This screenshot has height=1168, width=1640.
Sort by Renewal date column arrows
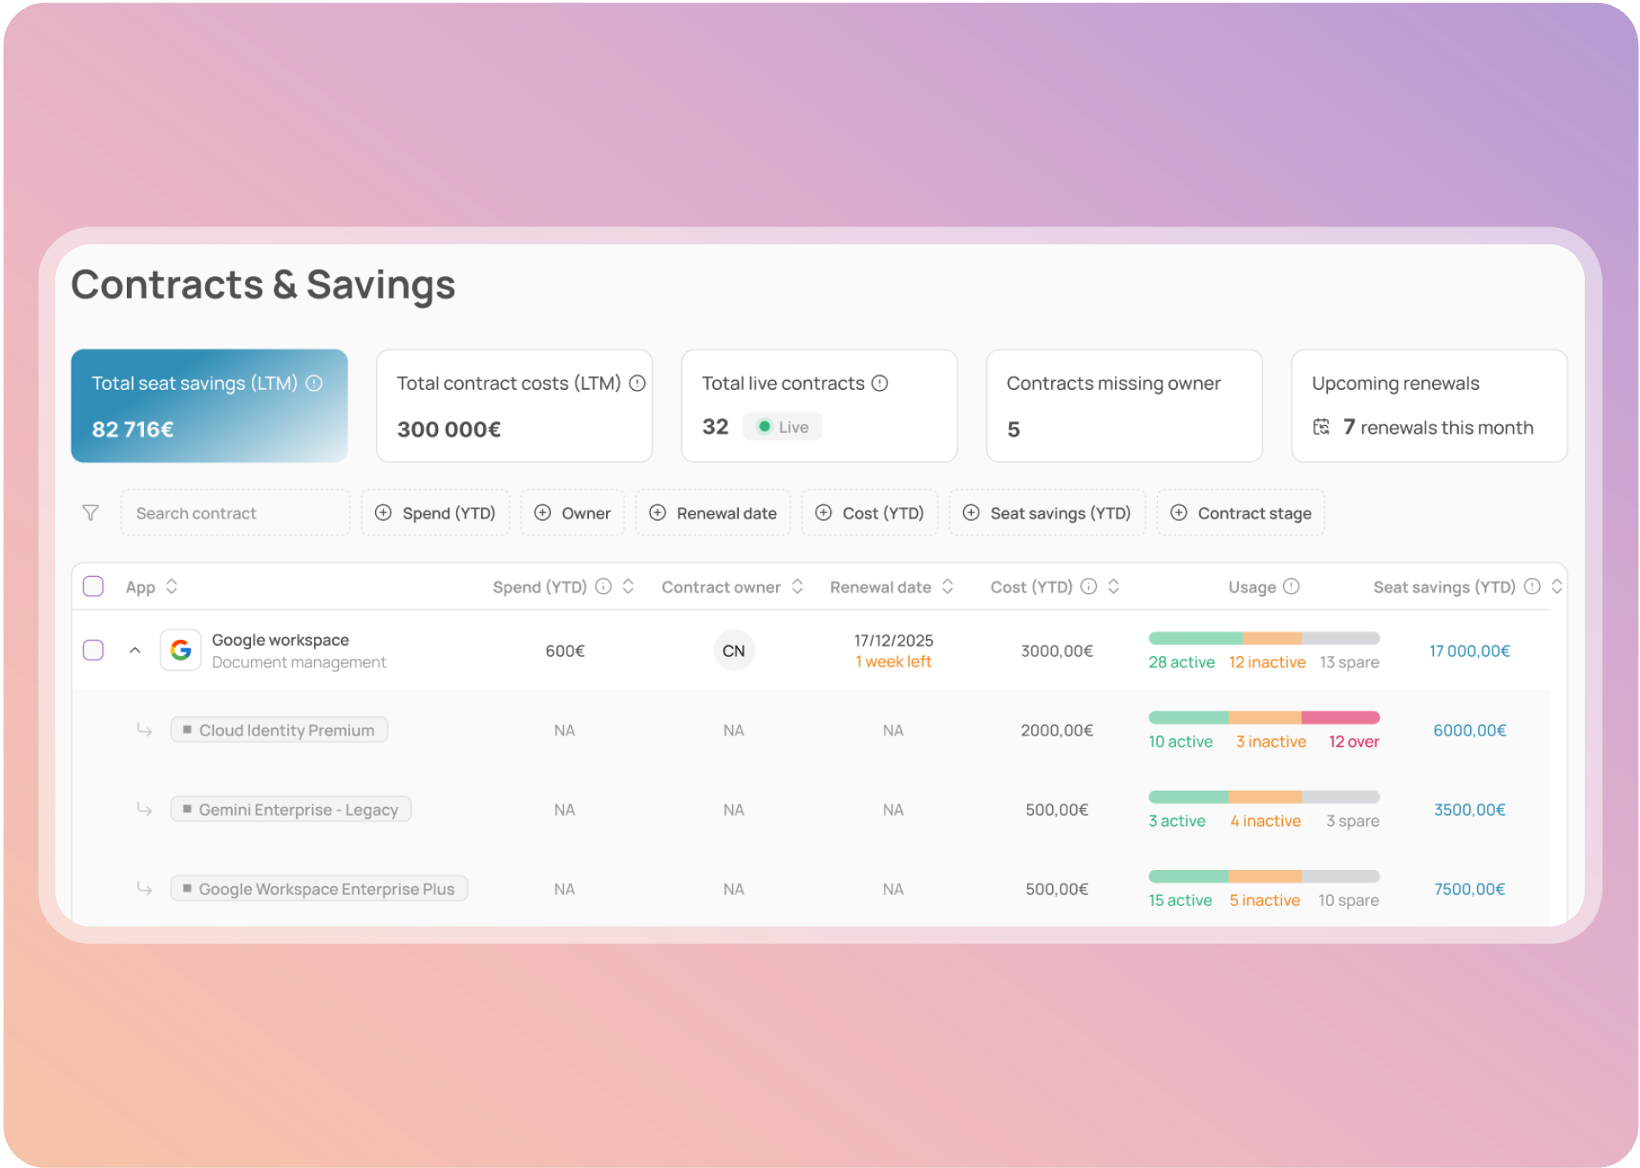click(948, 587)
